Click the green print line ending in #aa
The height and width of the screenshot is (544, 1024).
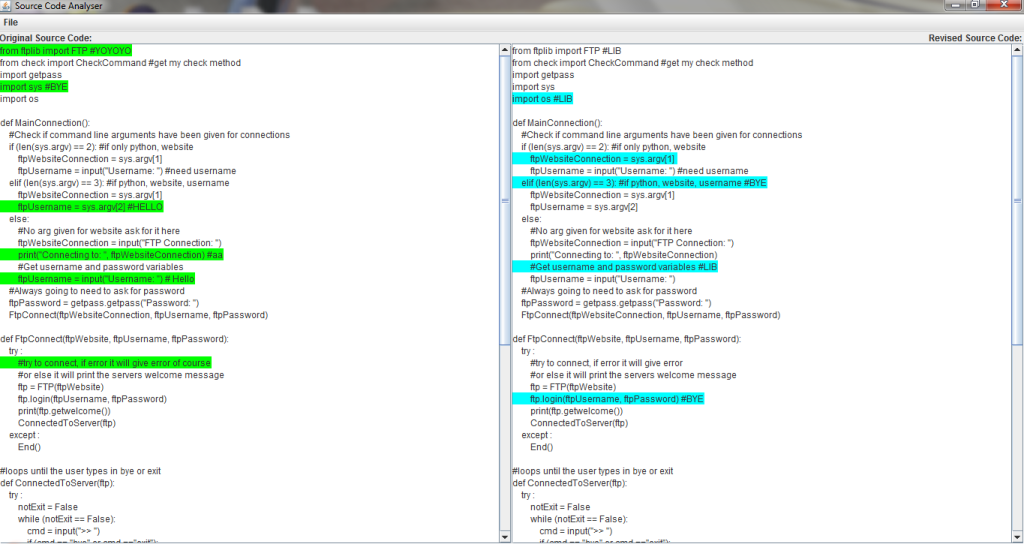tap(112, 255)
